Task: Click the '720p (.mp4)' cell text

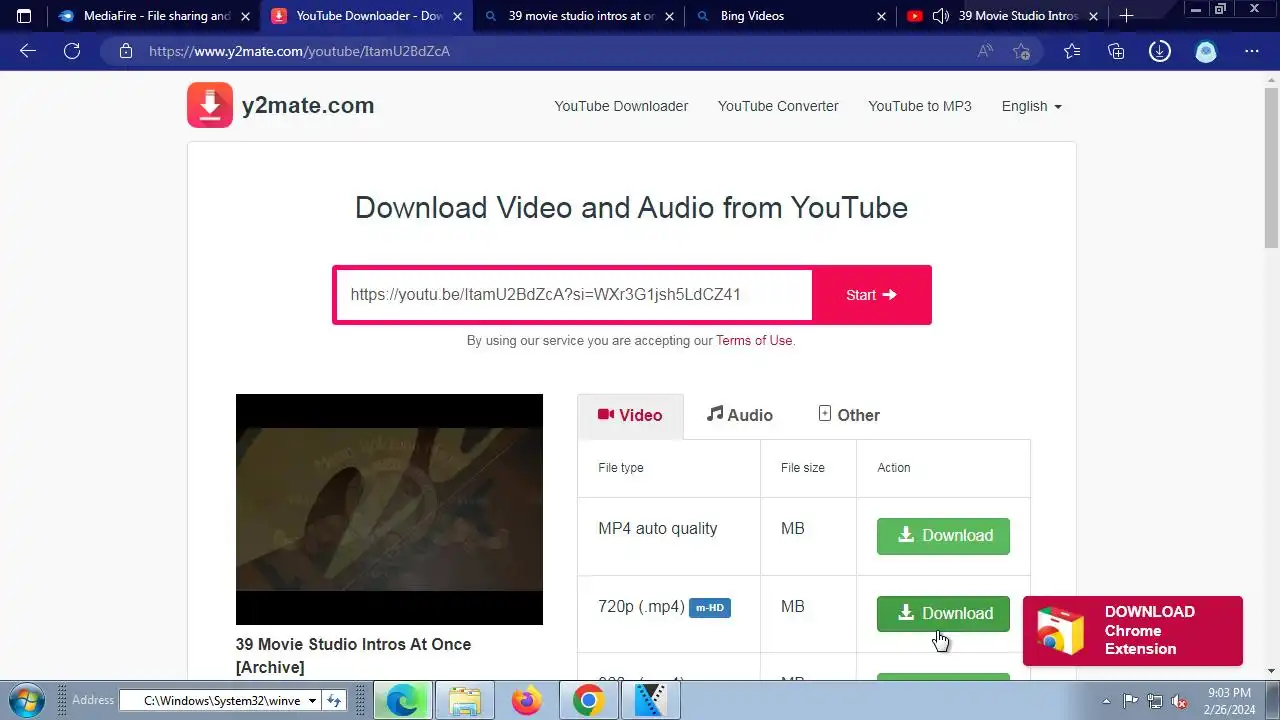Action: click(641, 607)
